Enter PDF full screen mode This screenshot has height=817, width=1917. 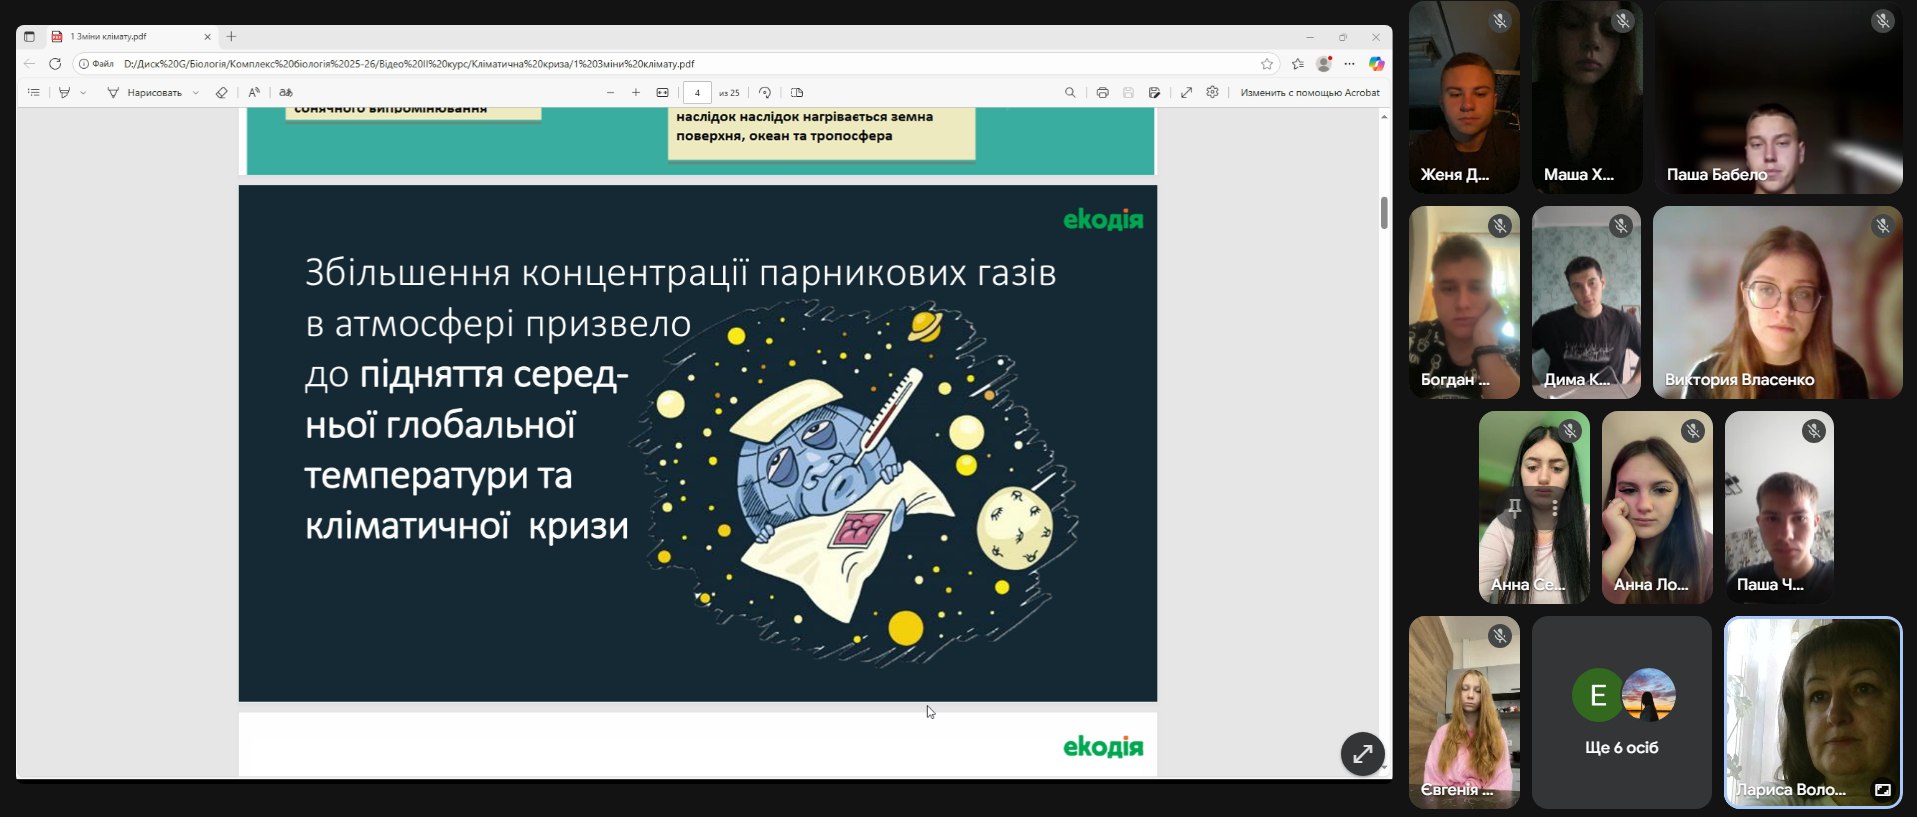(1186, 92)
